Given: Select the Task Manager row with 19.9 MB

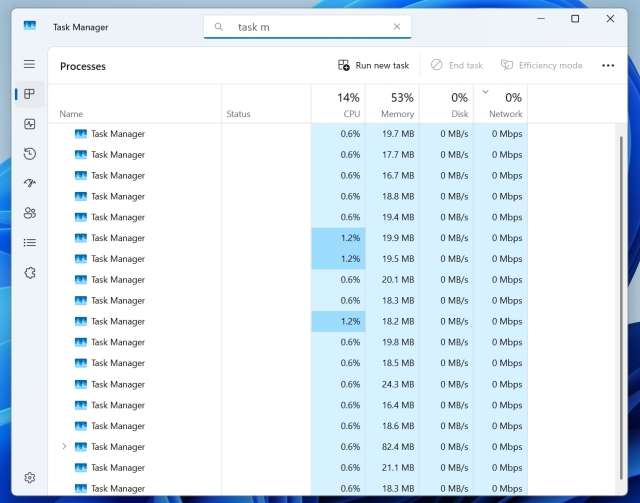Looking at the screenshot, I should click(x=288, y=238).
